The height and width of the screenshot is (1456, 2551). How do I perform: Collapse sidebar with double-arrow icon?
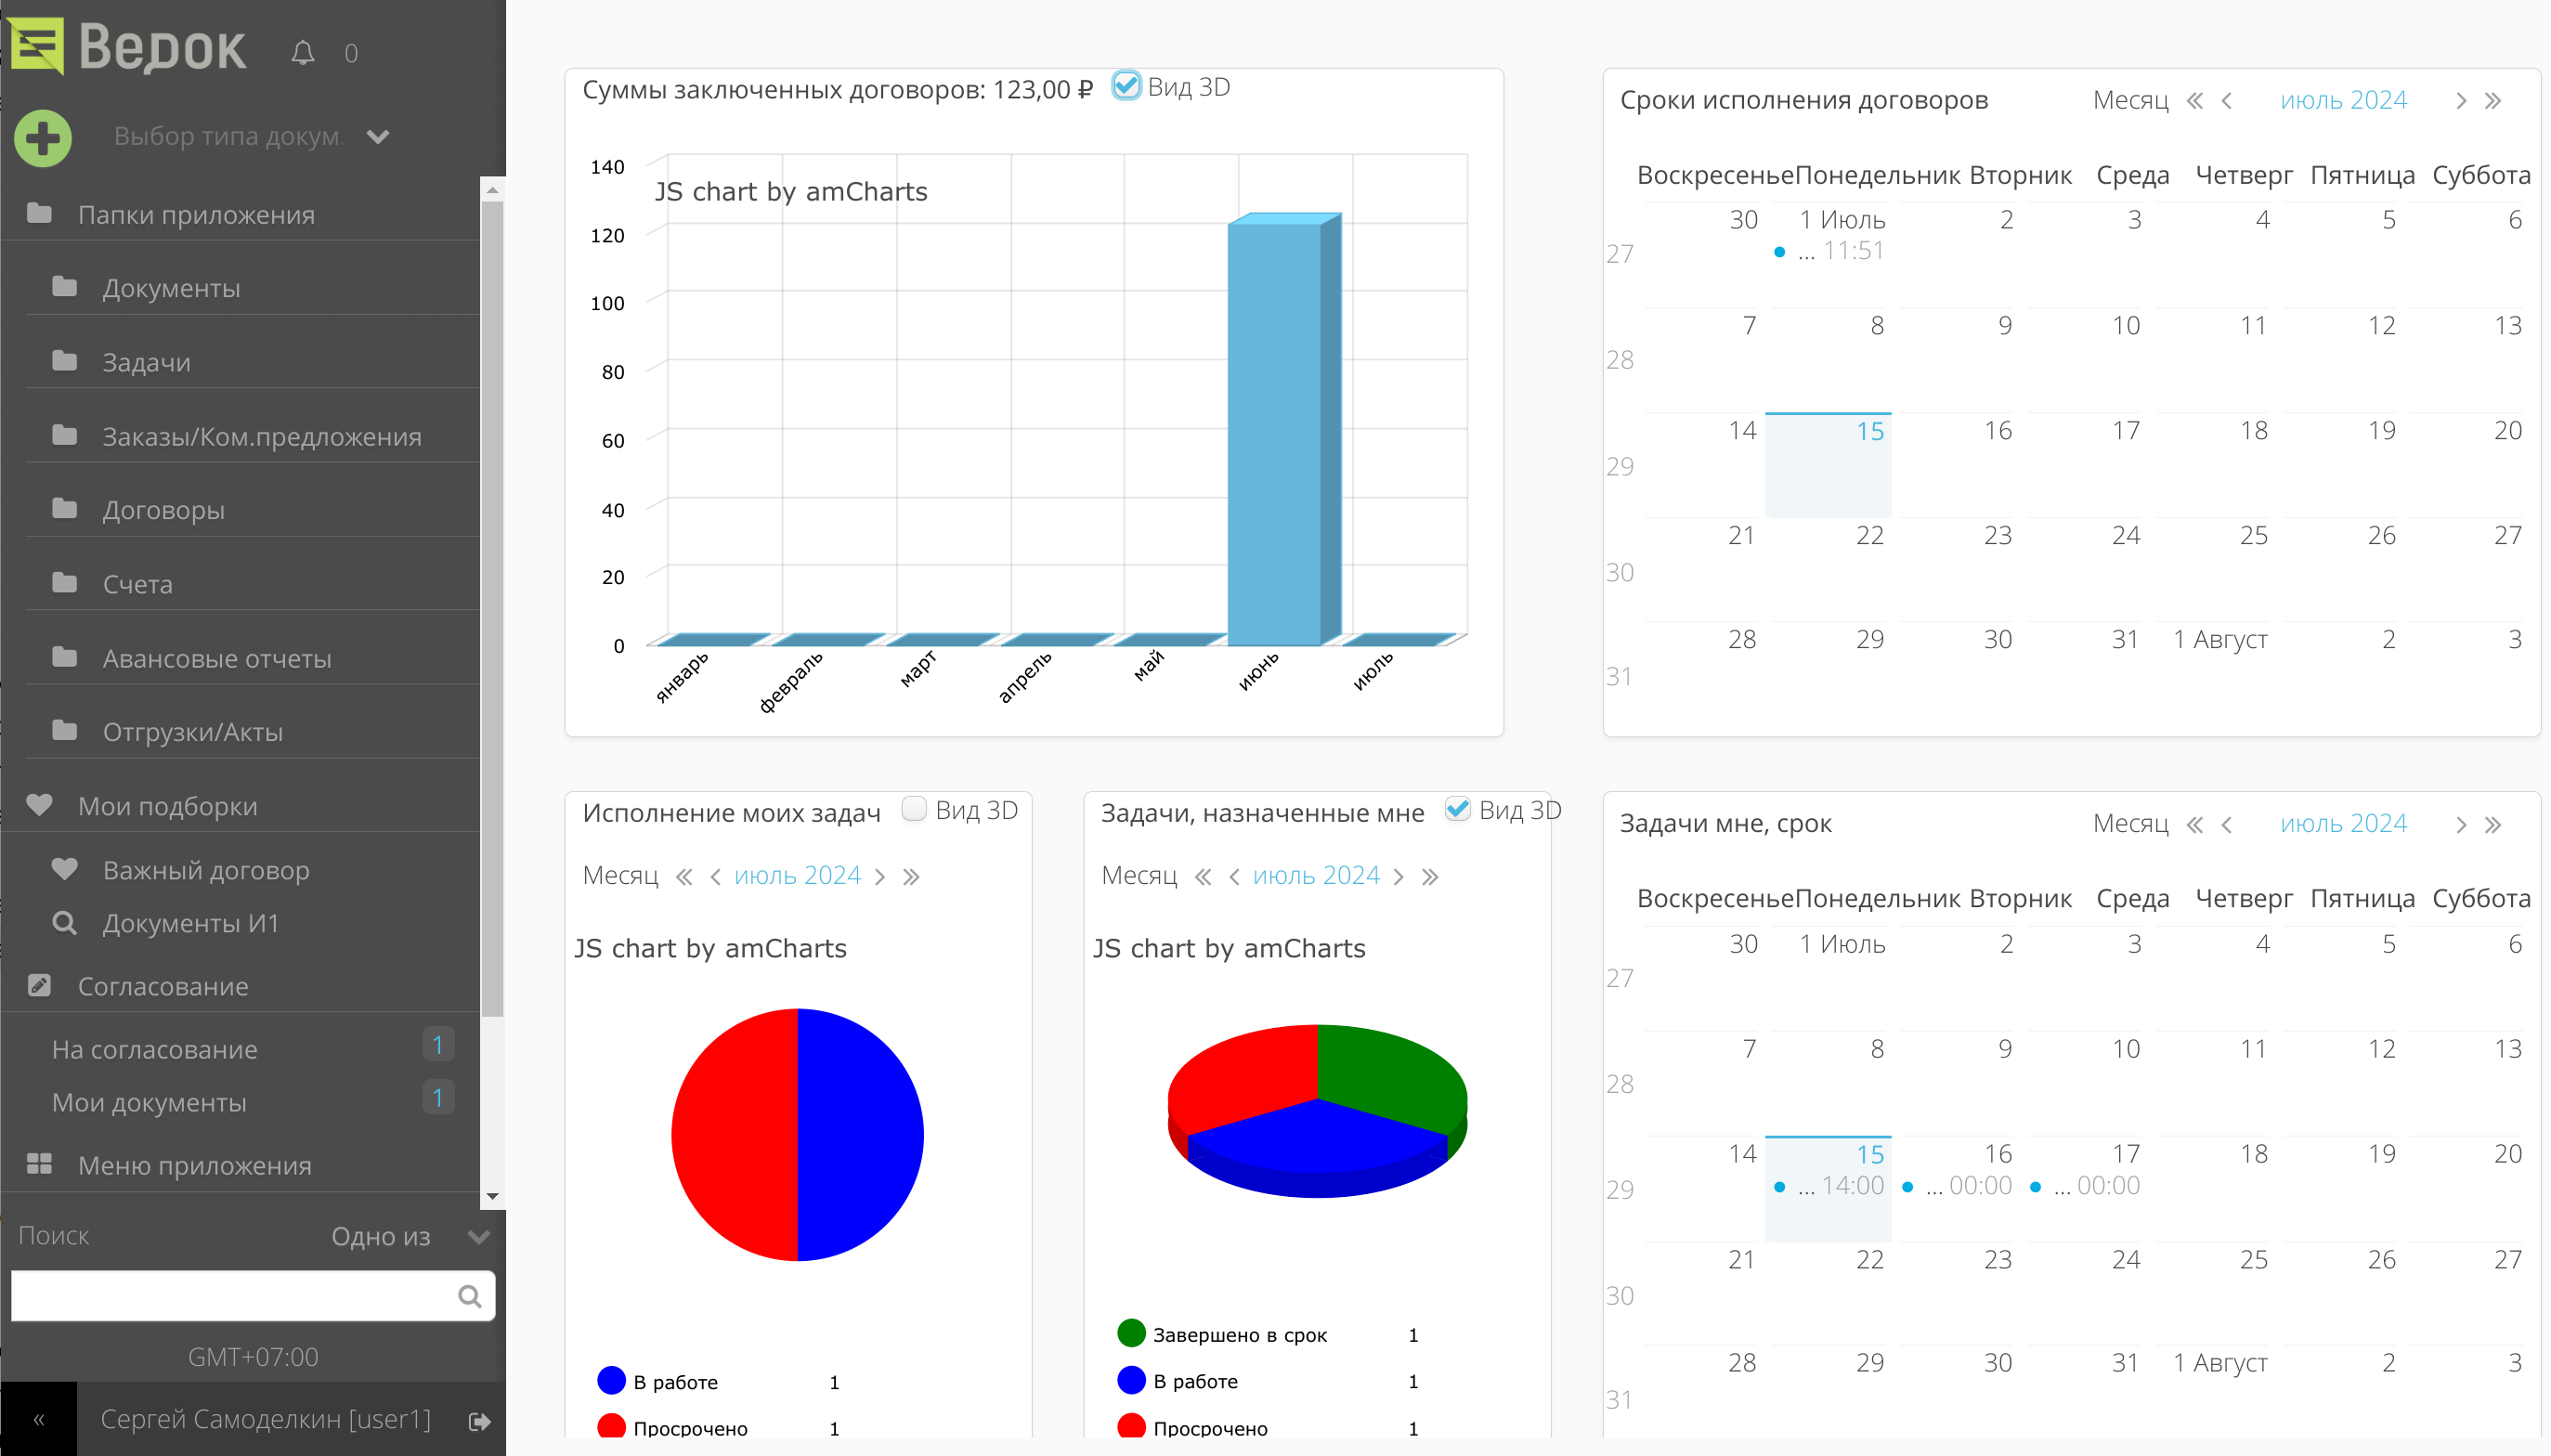(39, 1420)
